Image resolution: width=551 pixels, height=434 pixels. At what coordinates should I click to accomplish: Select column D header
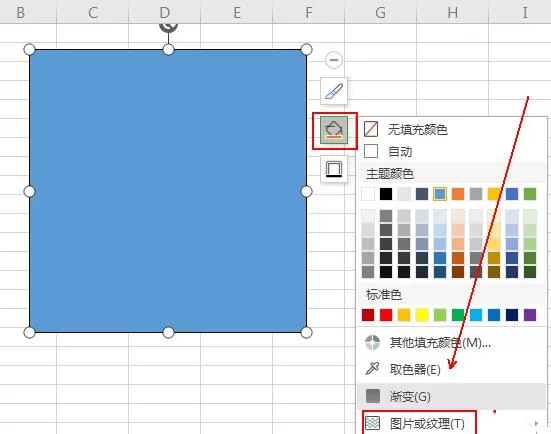pyautogui.click(x=164, y=13)
